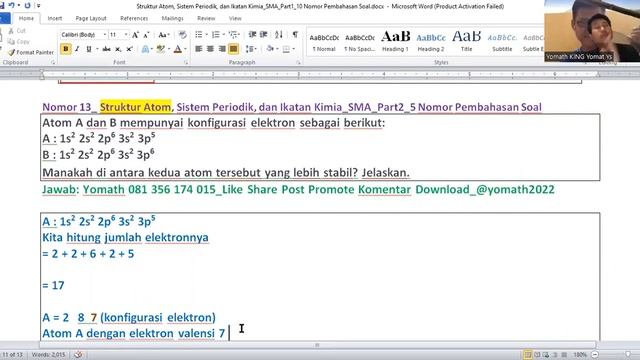Toggle Strikethrough formatting
This screenshot has height=360, width=640.
pos(107,49)
